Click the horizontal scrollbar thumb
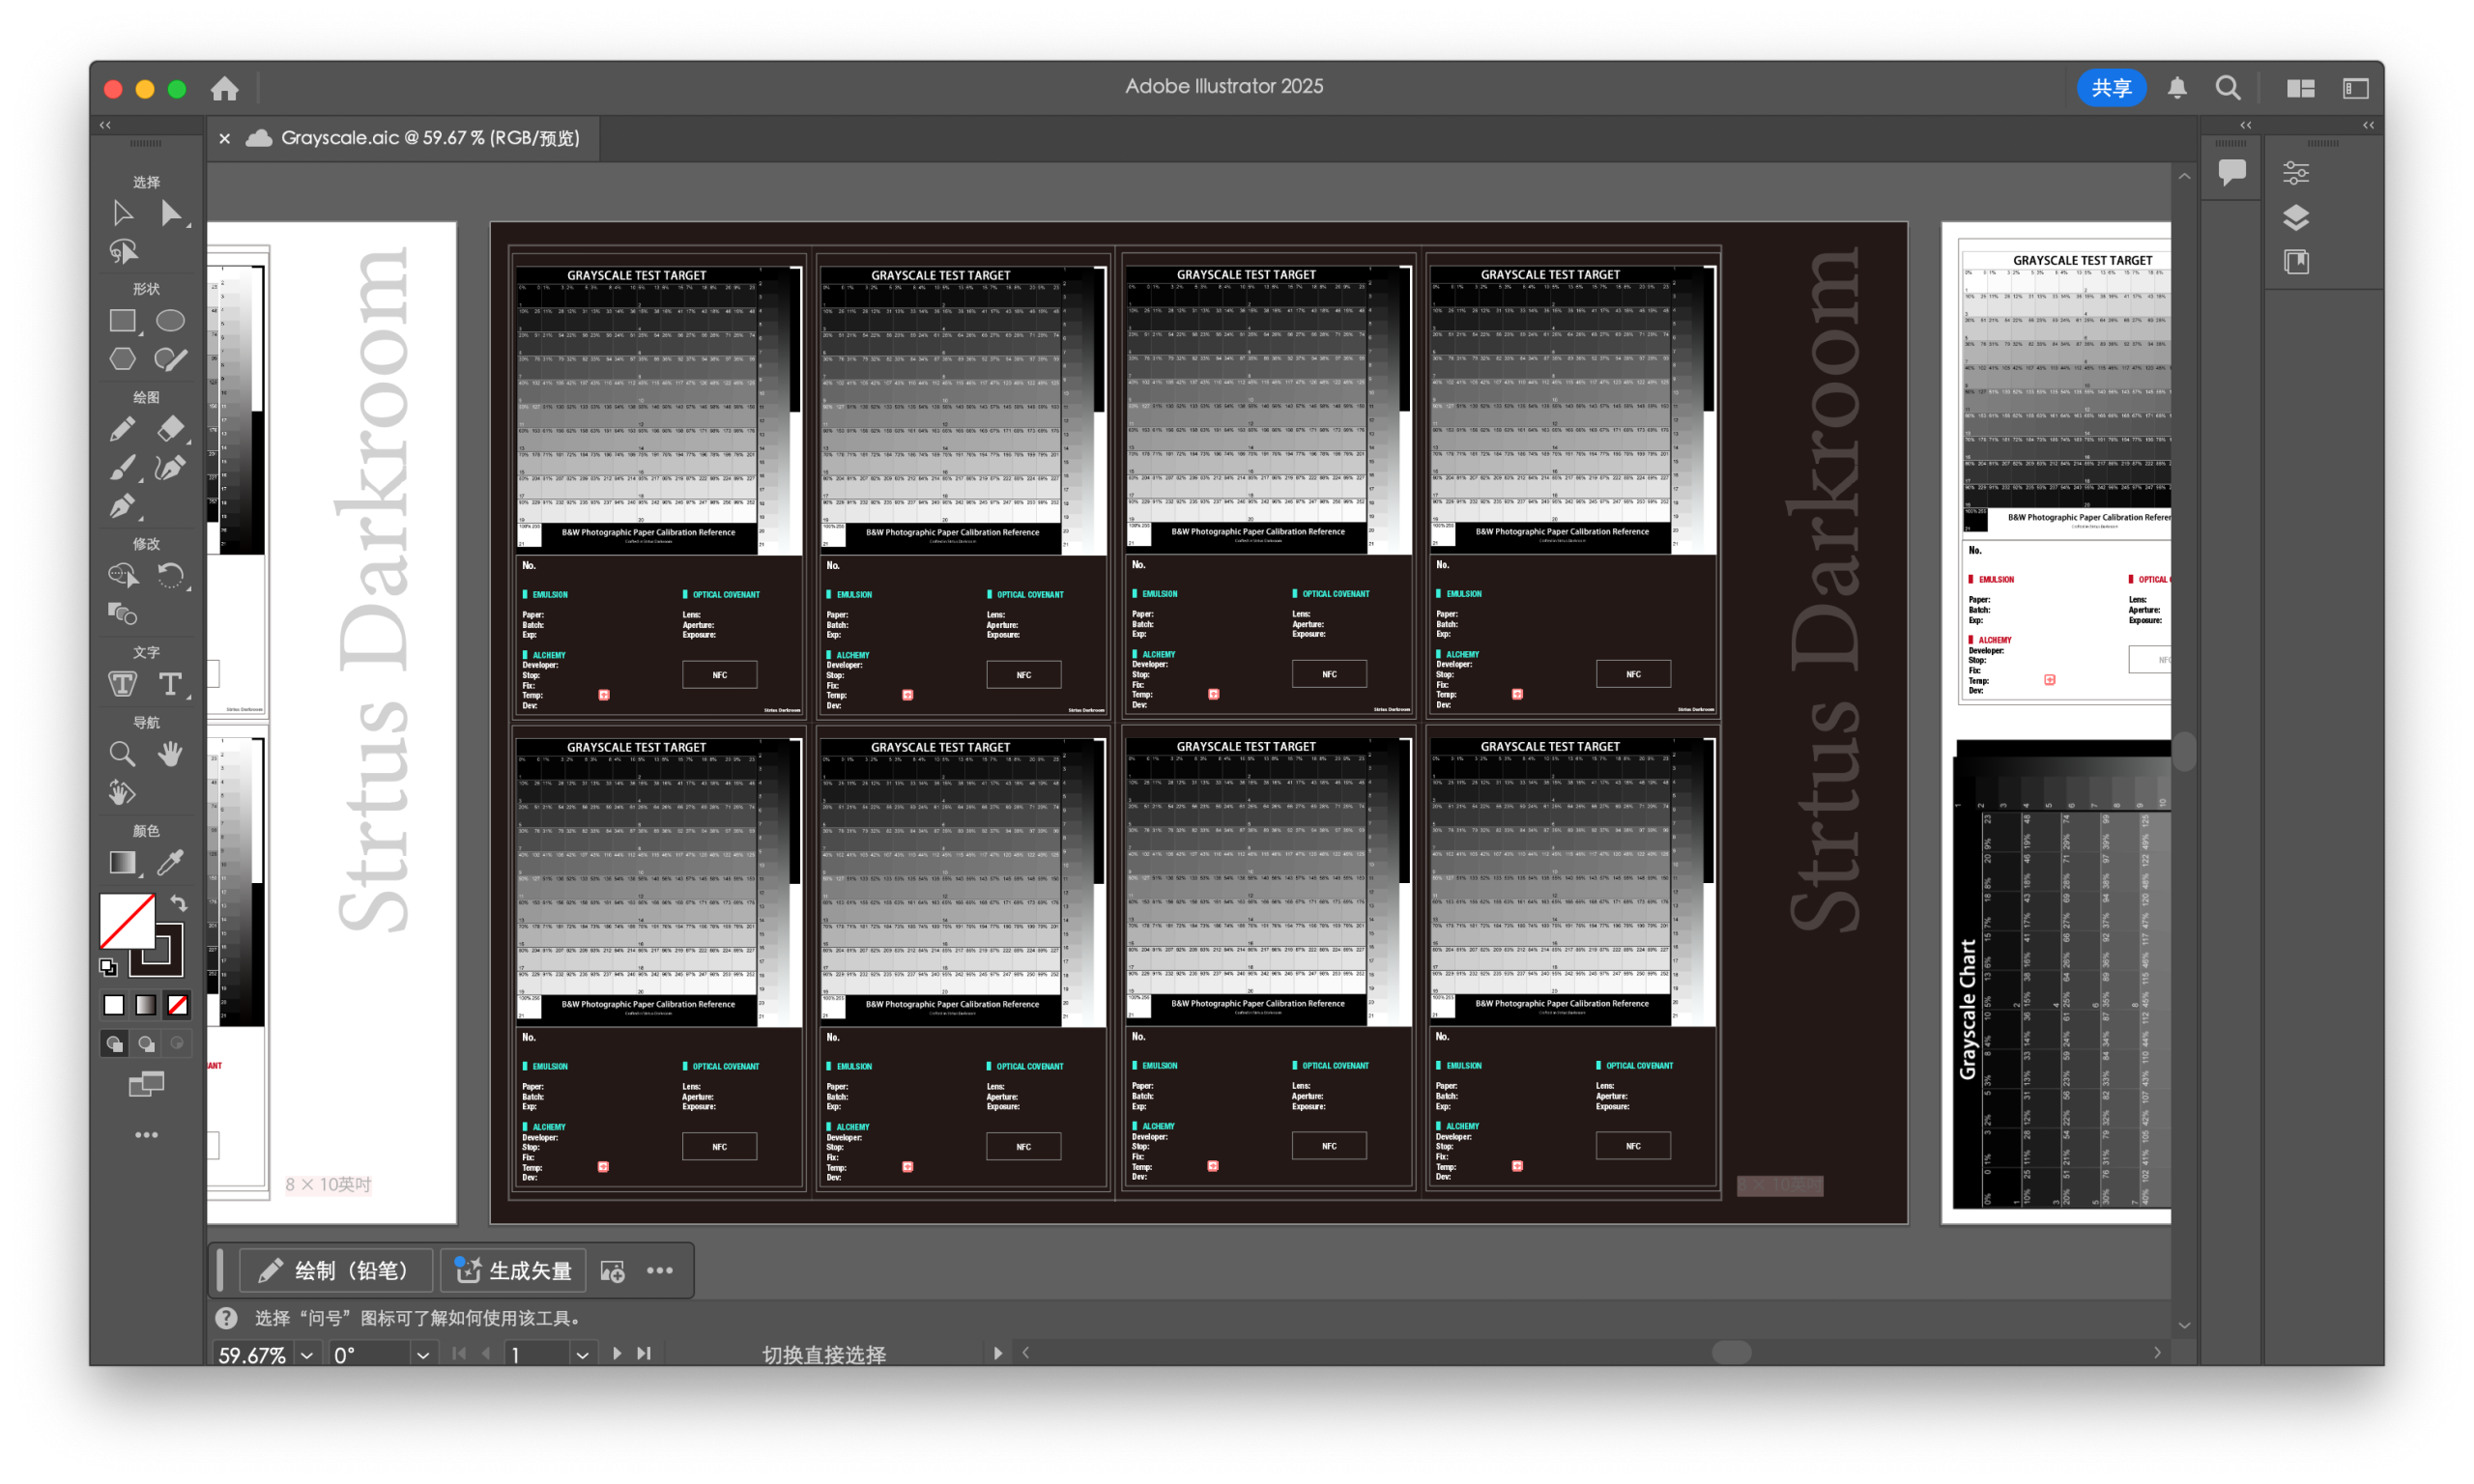The height and width of the screenshot is (1484, 2474). pyautogui.click(x=1731, y=1353)
